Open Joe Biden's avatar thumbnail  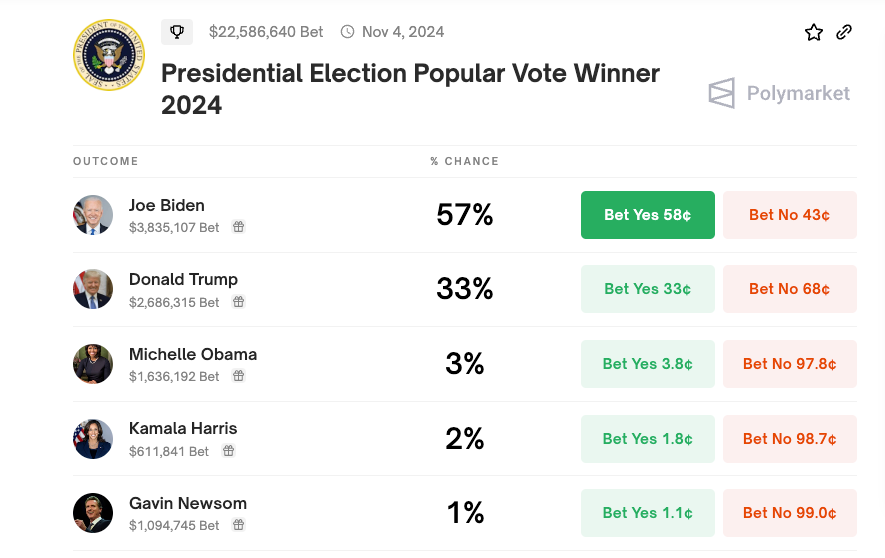[x=93, y=215]
